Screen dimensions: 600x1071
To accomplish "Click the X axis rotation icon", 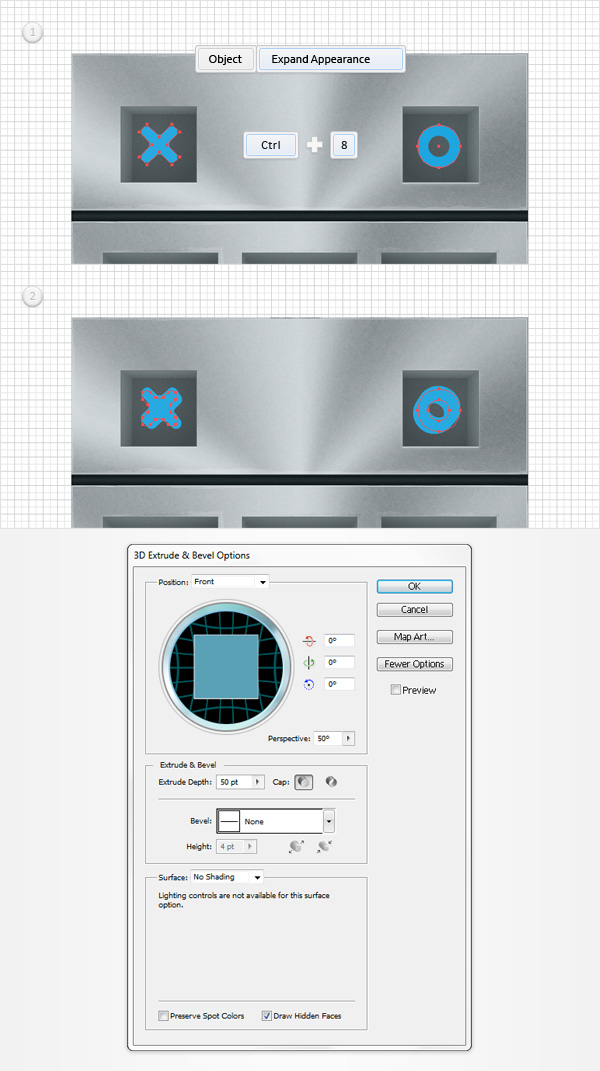I will (x=309, y=641).
